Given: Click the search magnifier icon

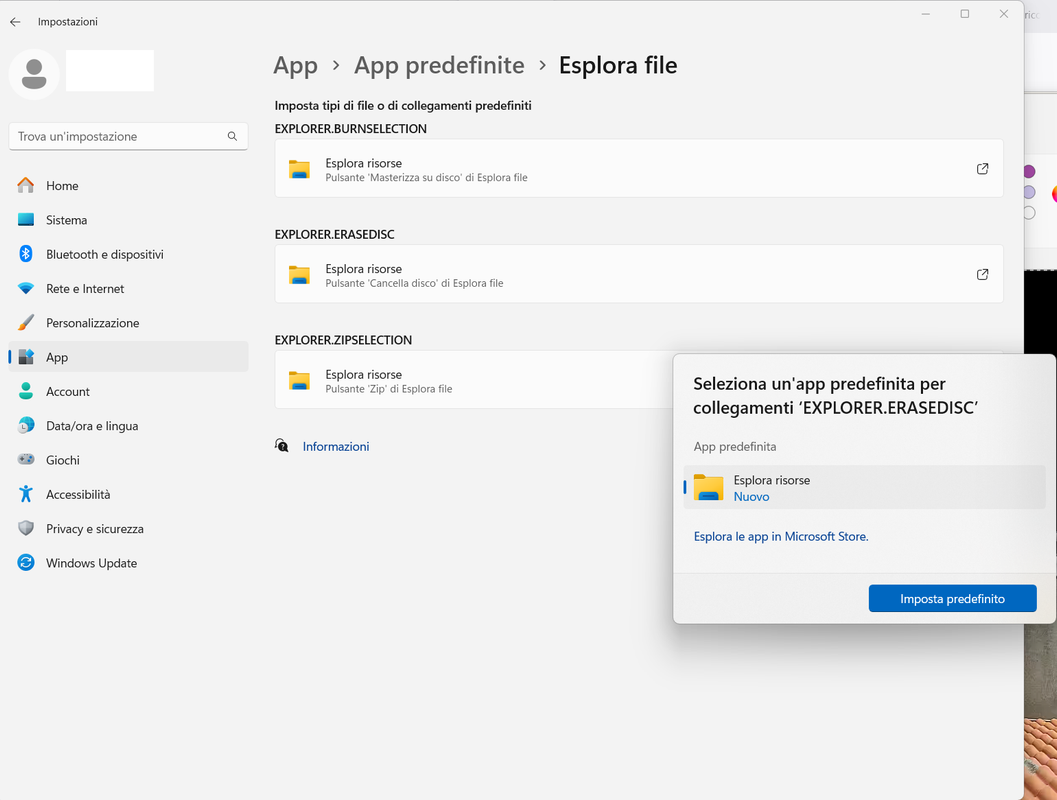Looking at the screenshot, I should tap(232, 136).
